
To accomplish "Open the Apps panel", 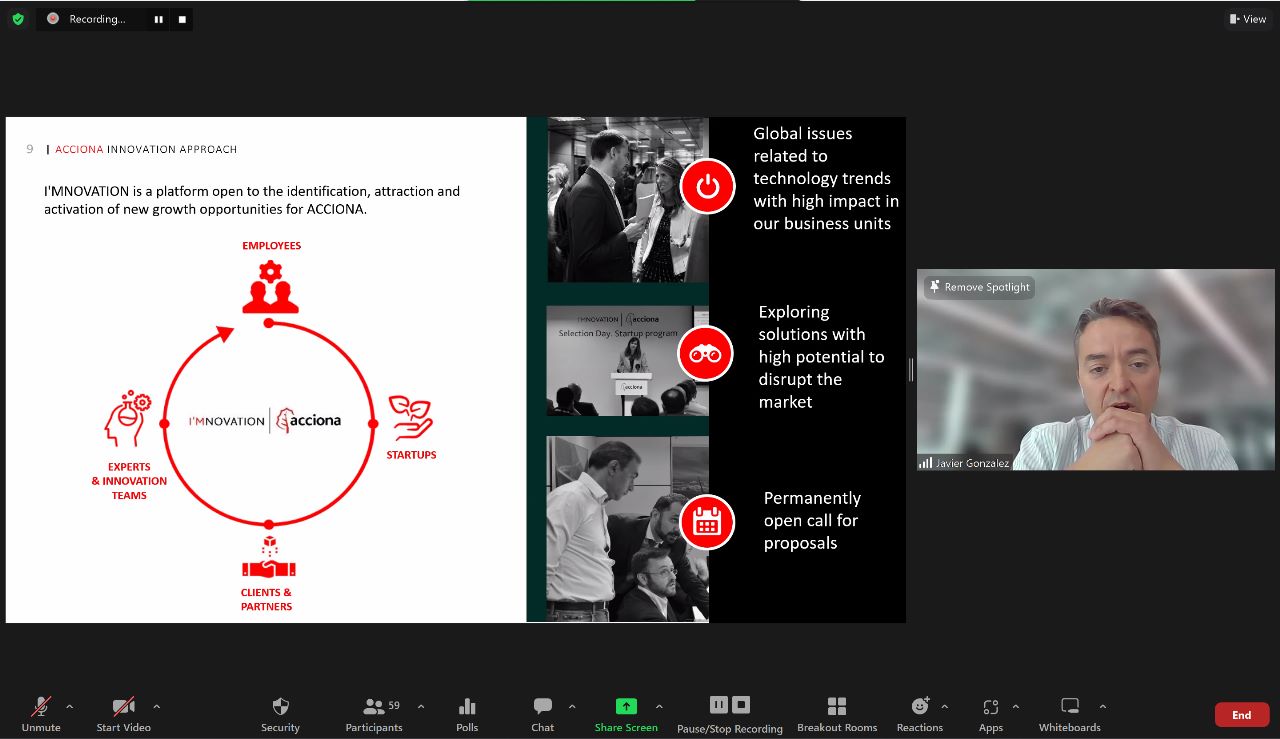I will coord(991,713).
